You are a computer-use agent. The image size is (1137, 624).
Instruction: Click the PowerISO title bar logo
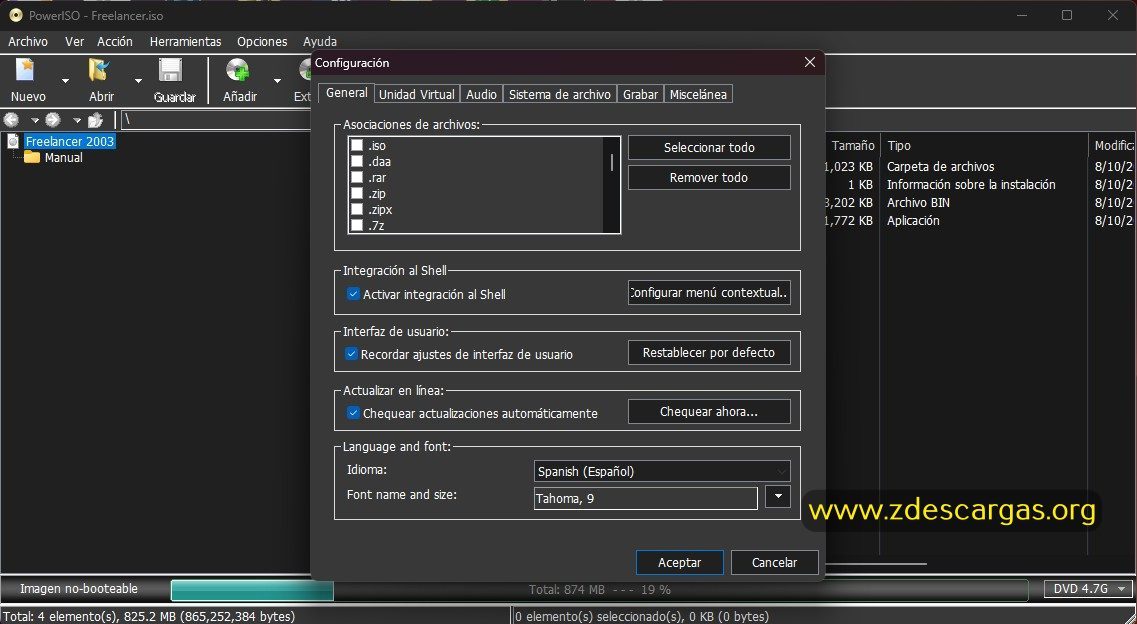pyautogui.click(x=15, y=14)
